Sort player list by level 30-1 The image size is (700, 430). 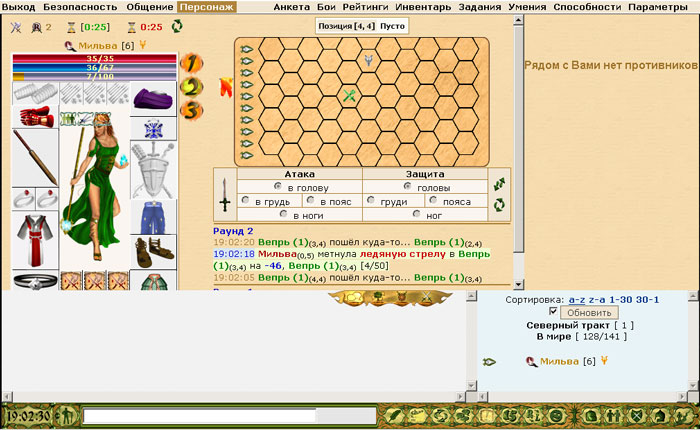[x=647, y=300]
